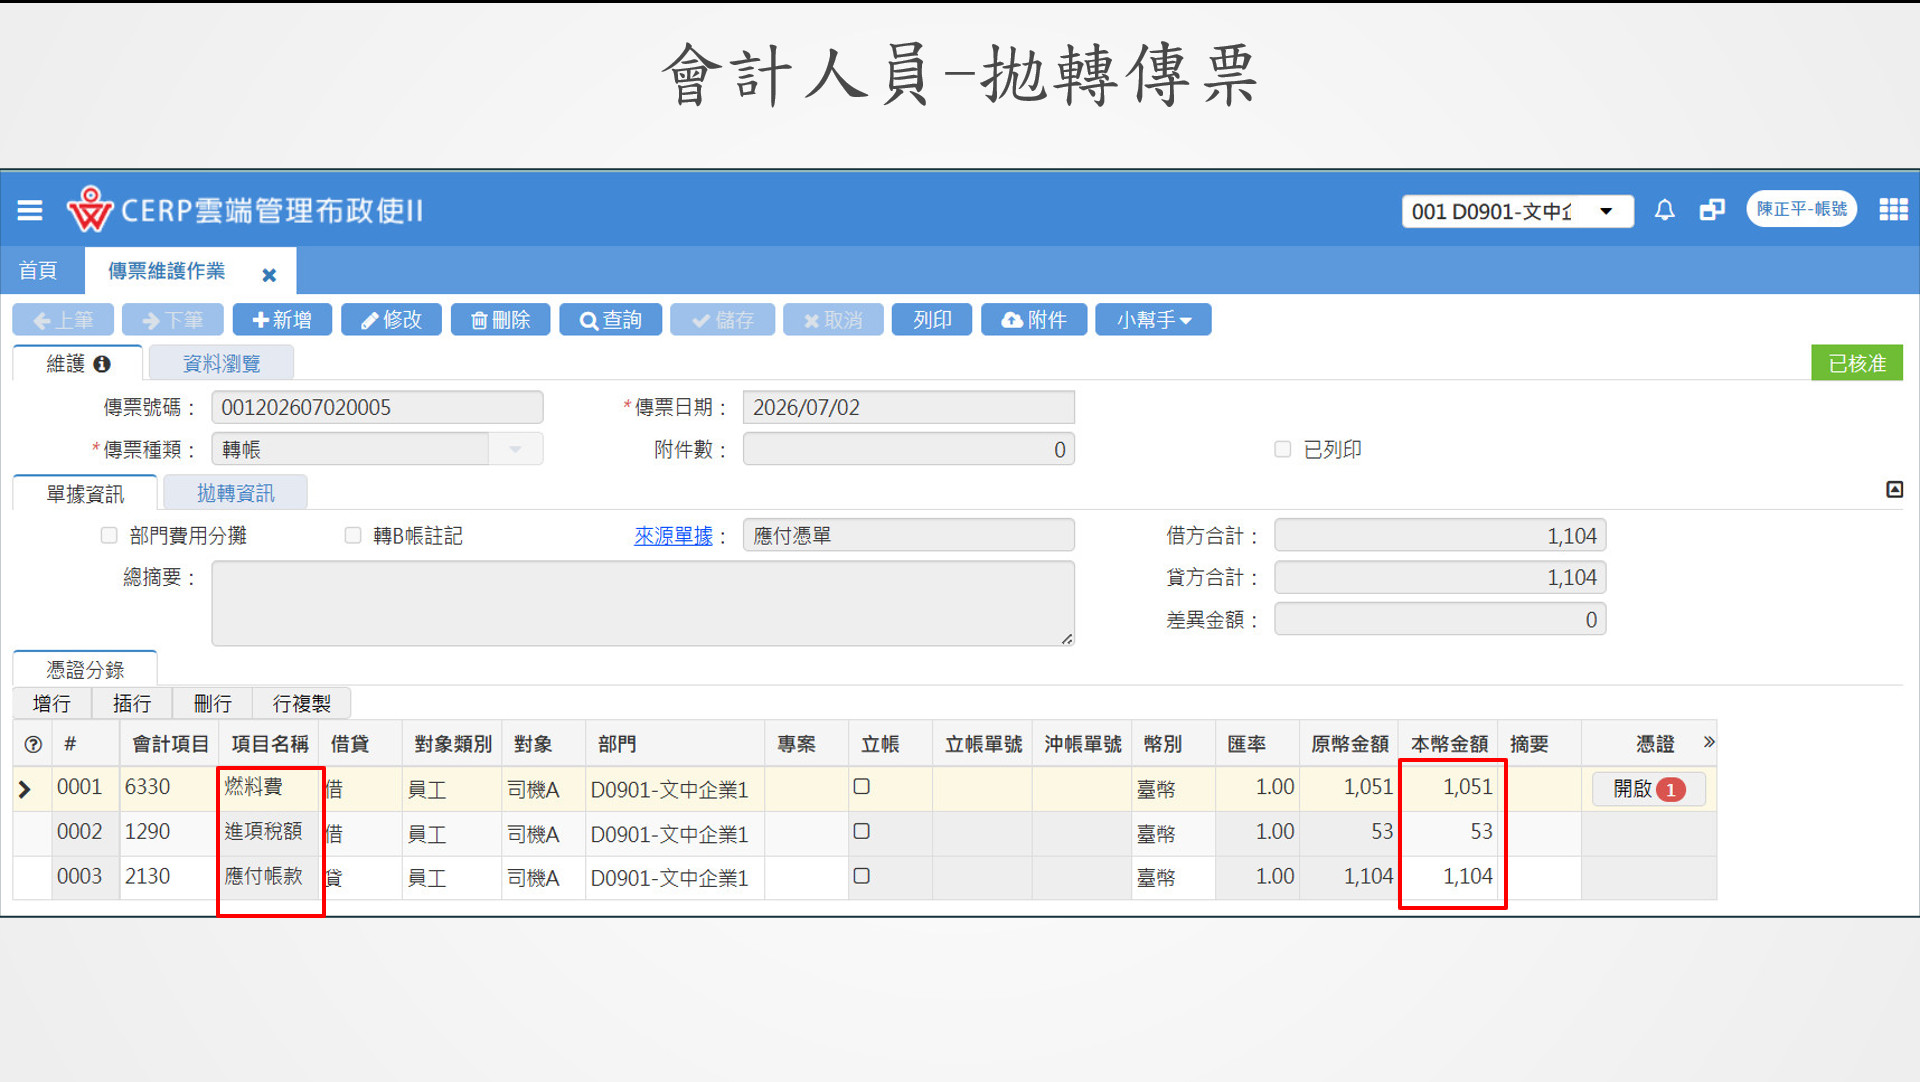Click the 借方合計 field
The height and width of the screenshot is (1082, 1920).
tap(1440, 535)
